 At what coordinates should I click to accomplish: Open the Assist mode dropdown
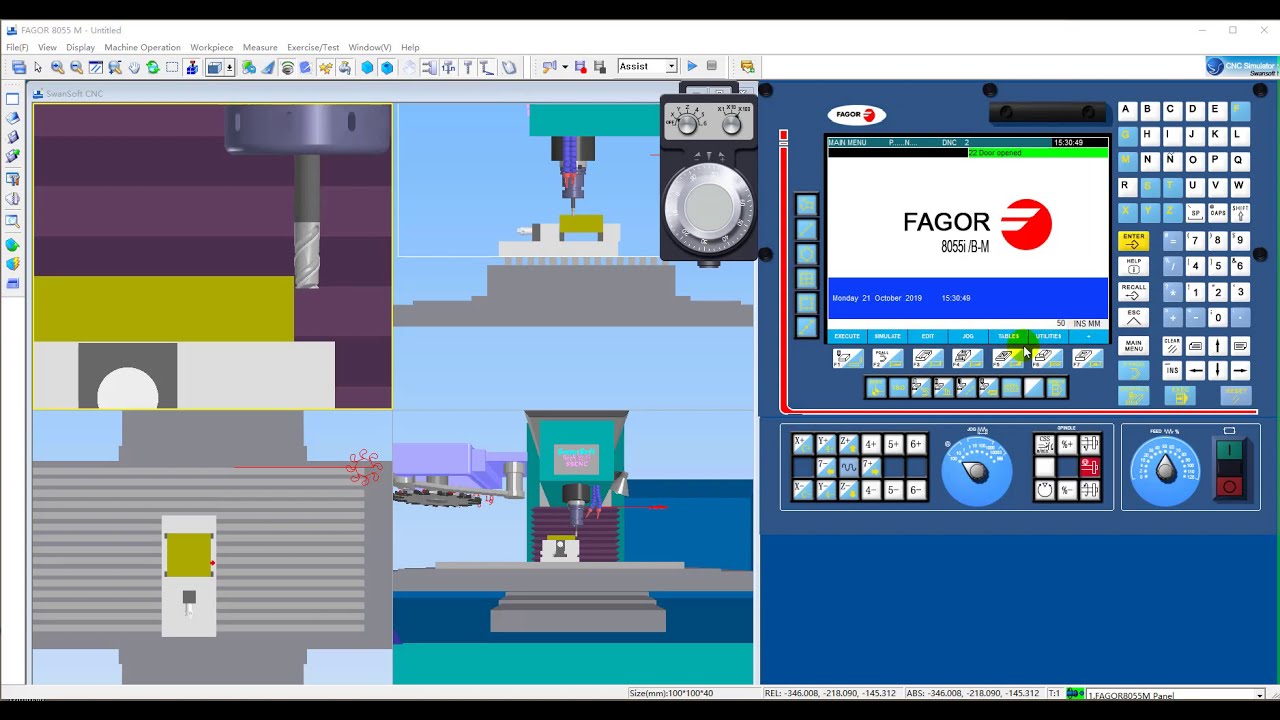coord(671,66)
